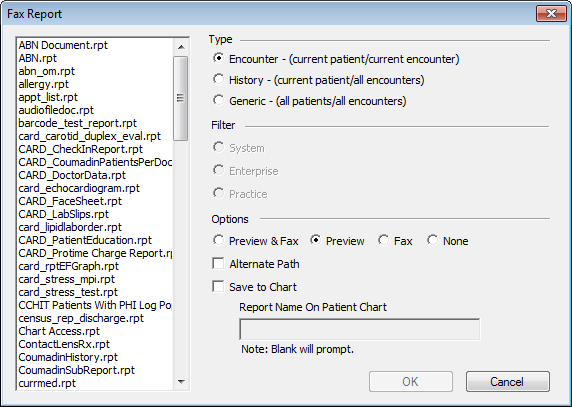The width and height of the screenshot is (572, 407).
Task: Click the report list scroll-down arrow
Action: (x=181, y=382)
